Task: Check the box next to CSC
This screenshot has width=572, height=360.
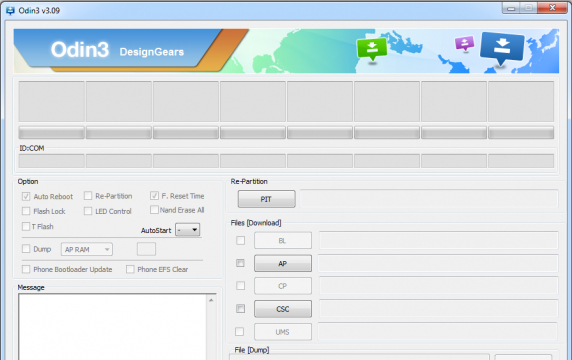Action: point(240,309)
